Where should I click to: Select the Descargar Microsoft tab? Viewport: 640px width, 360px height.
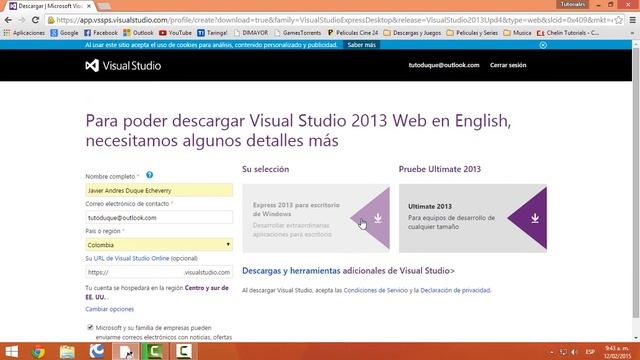point(50,6)
